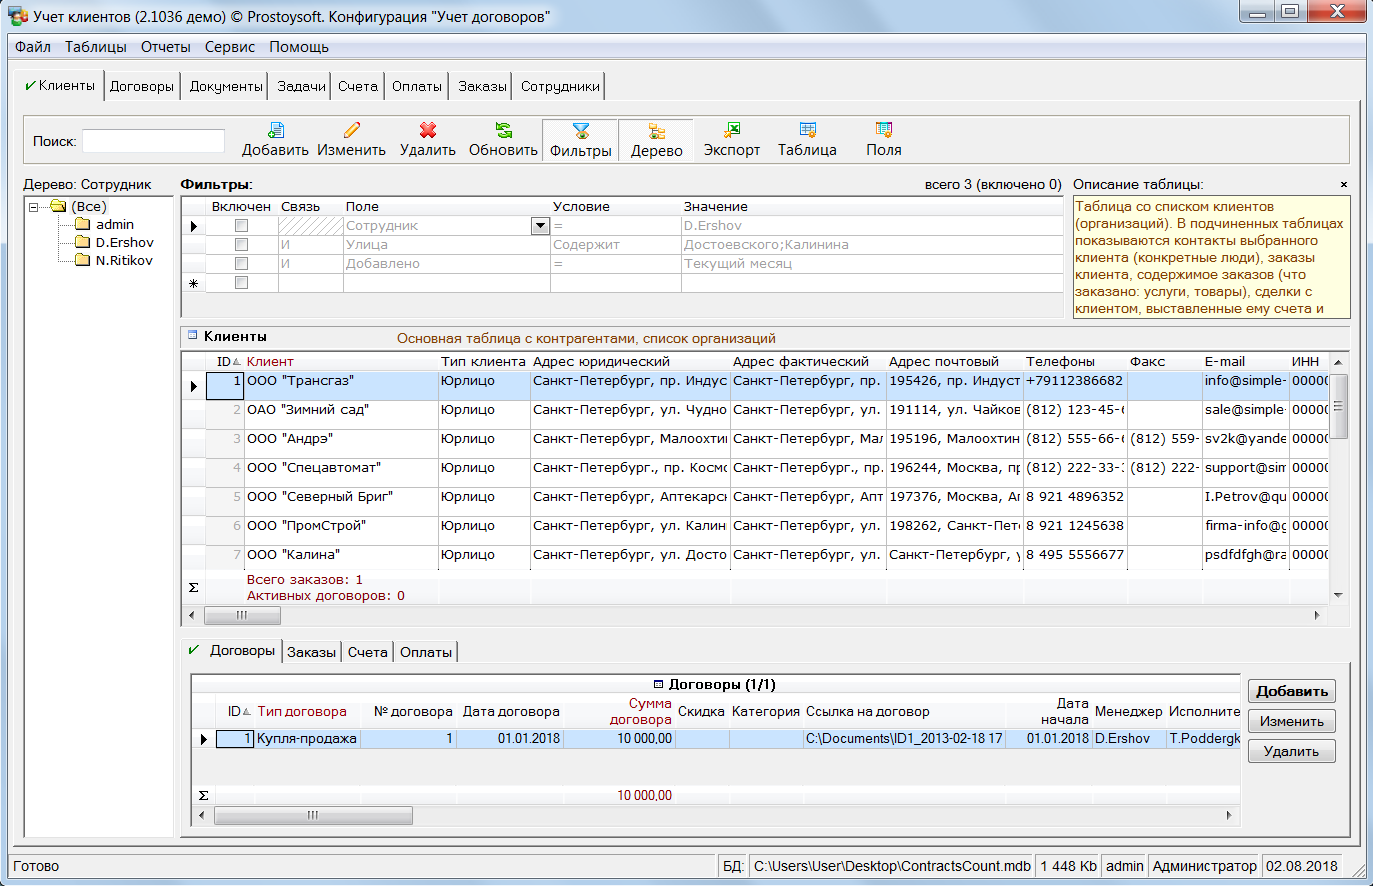
Task: Open the Поля (Fields) toolbar icon
Action: [883, 131]
